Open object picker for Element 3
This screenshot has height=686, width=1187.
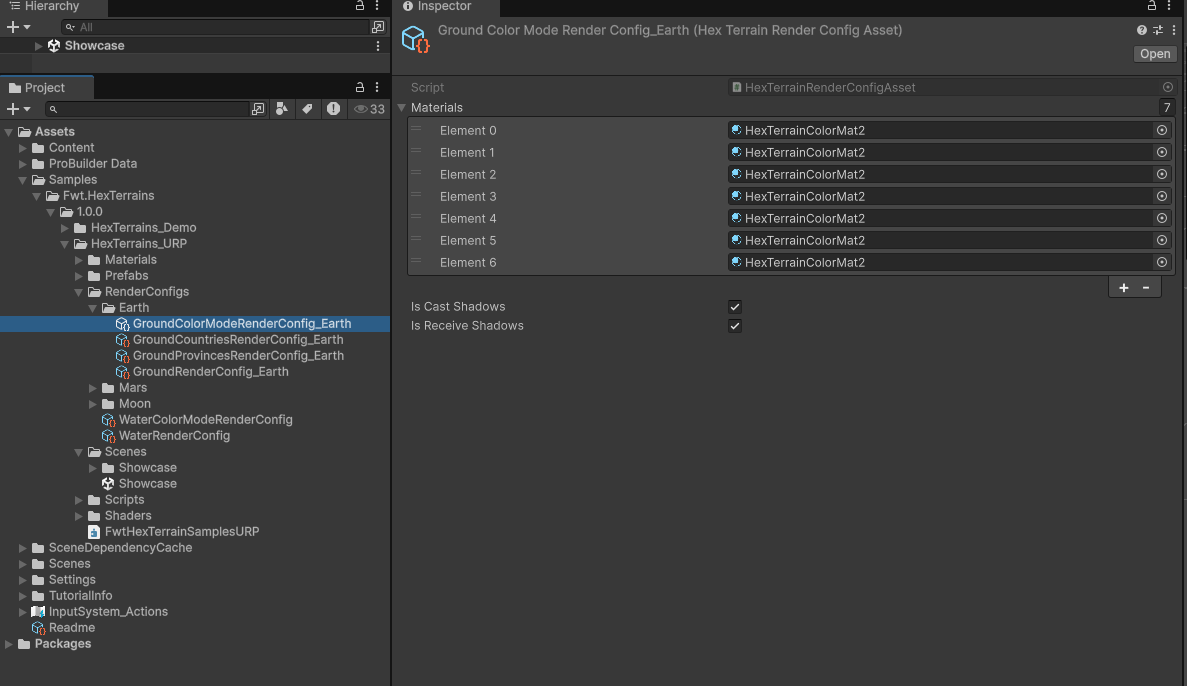click(1162, 196)
